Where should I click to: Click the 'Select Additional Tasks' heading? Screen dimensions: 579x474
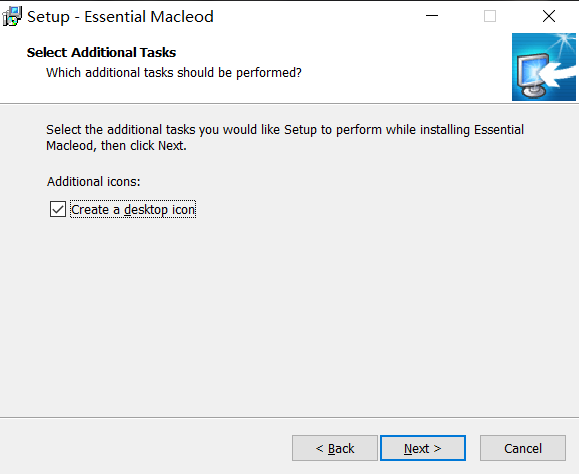(101, 52)
